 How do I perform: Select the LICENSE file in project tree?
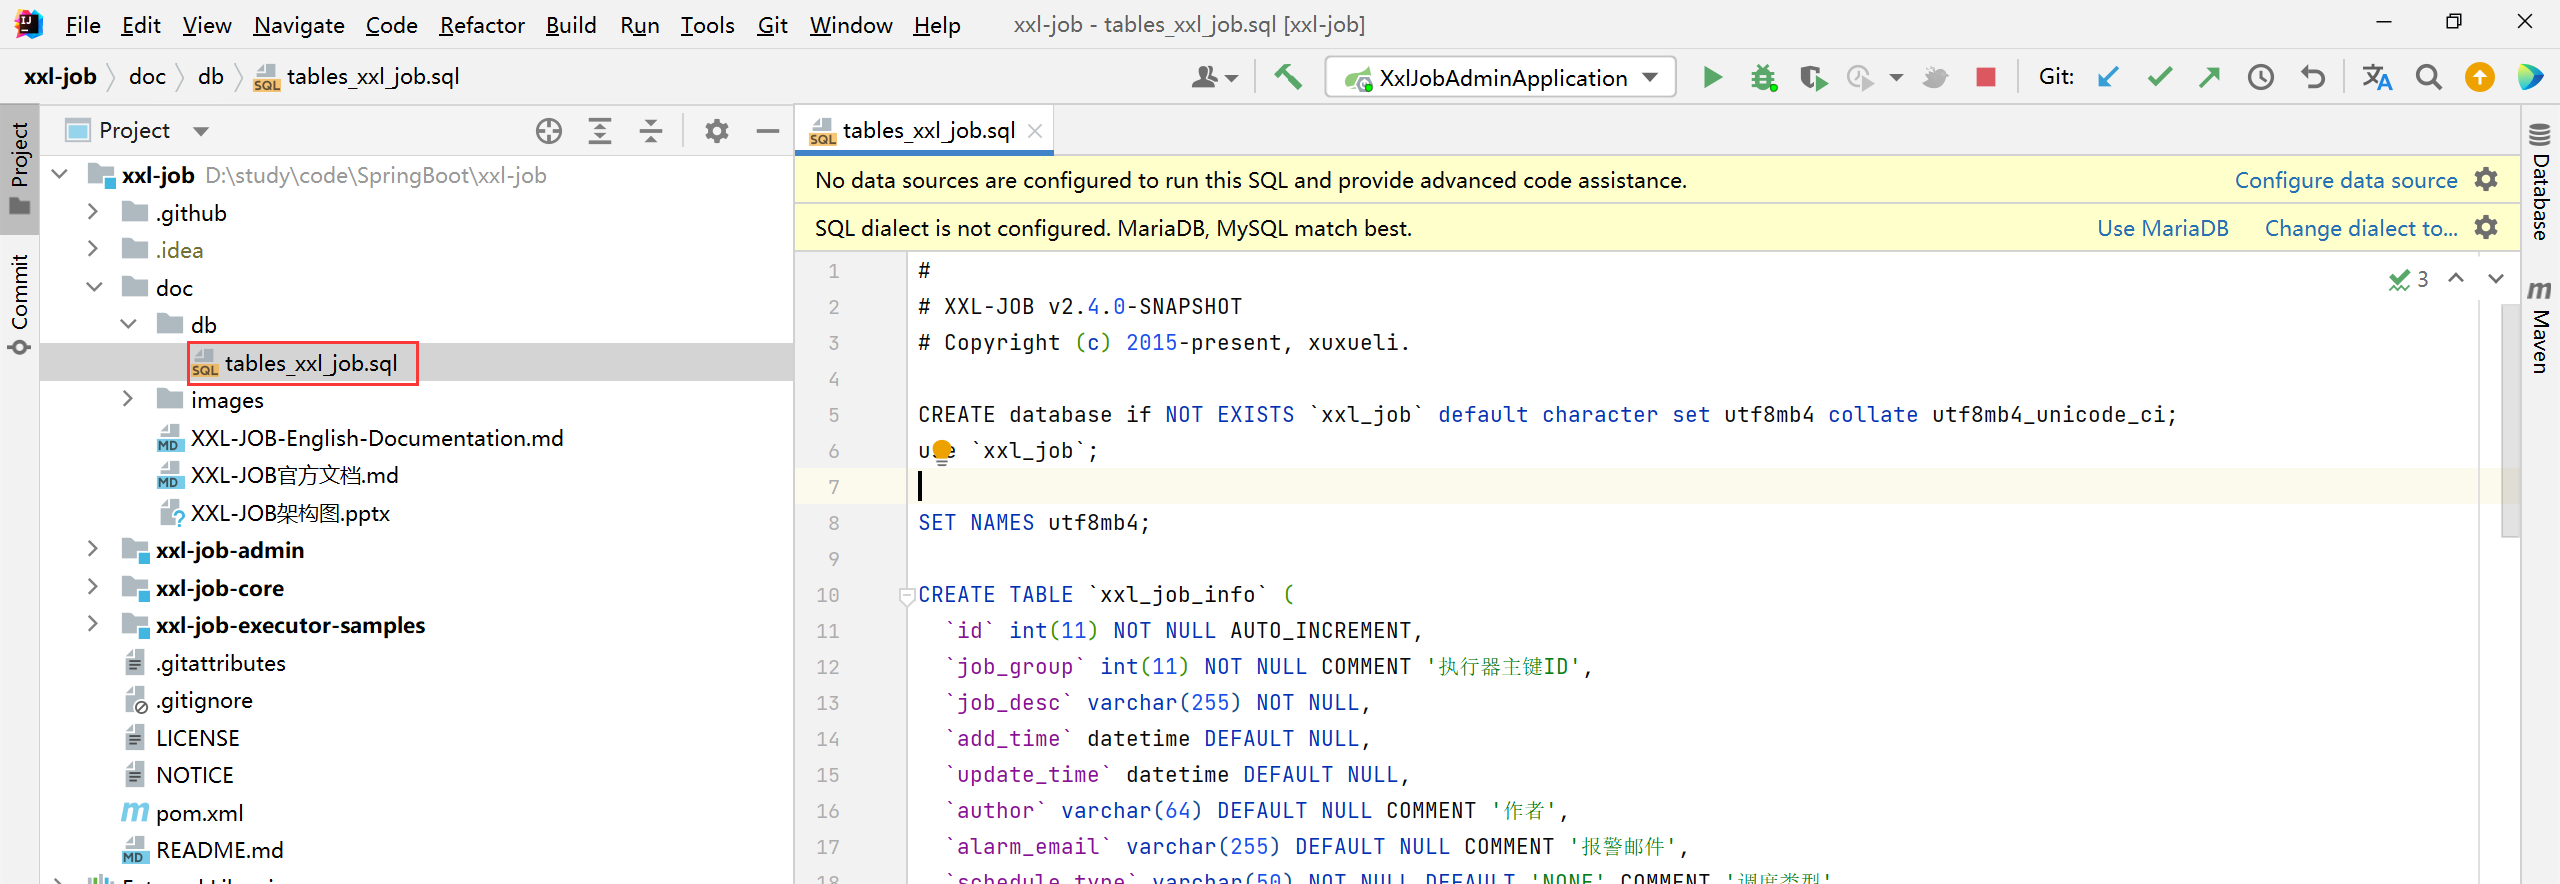(197, 738)
